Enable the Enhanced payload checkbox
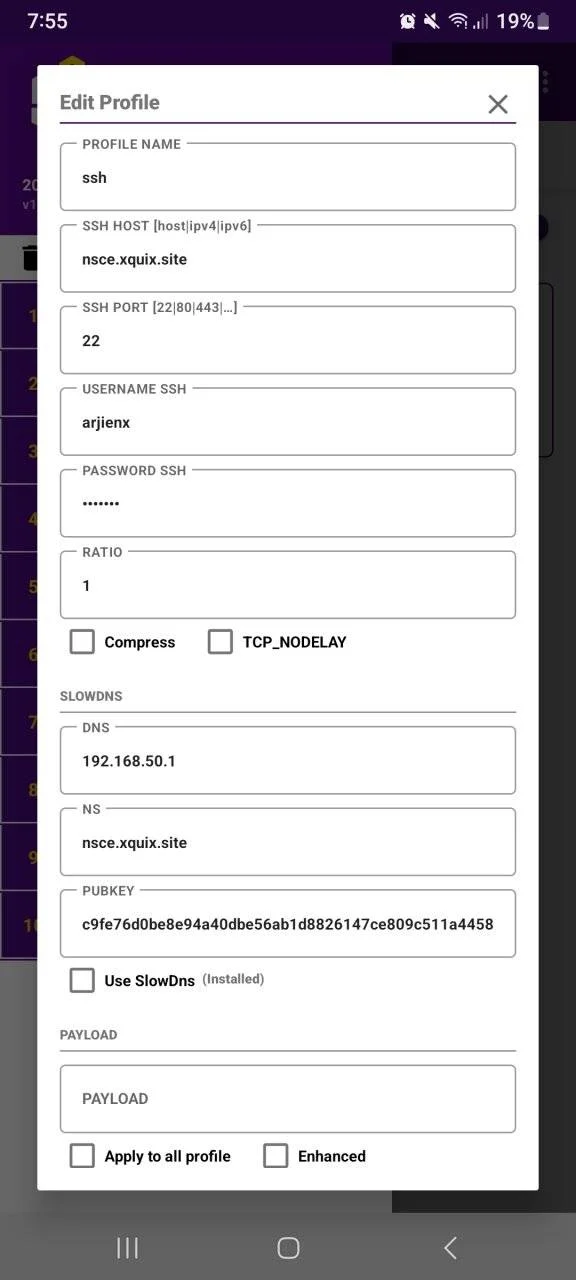Screen dimensions: 576x1280 (275, 1156)
